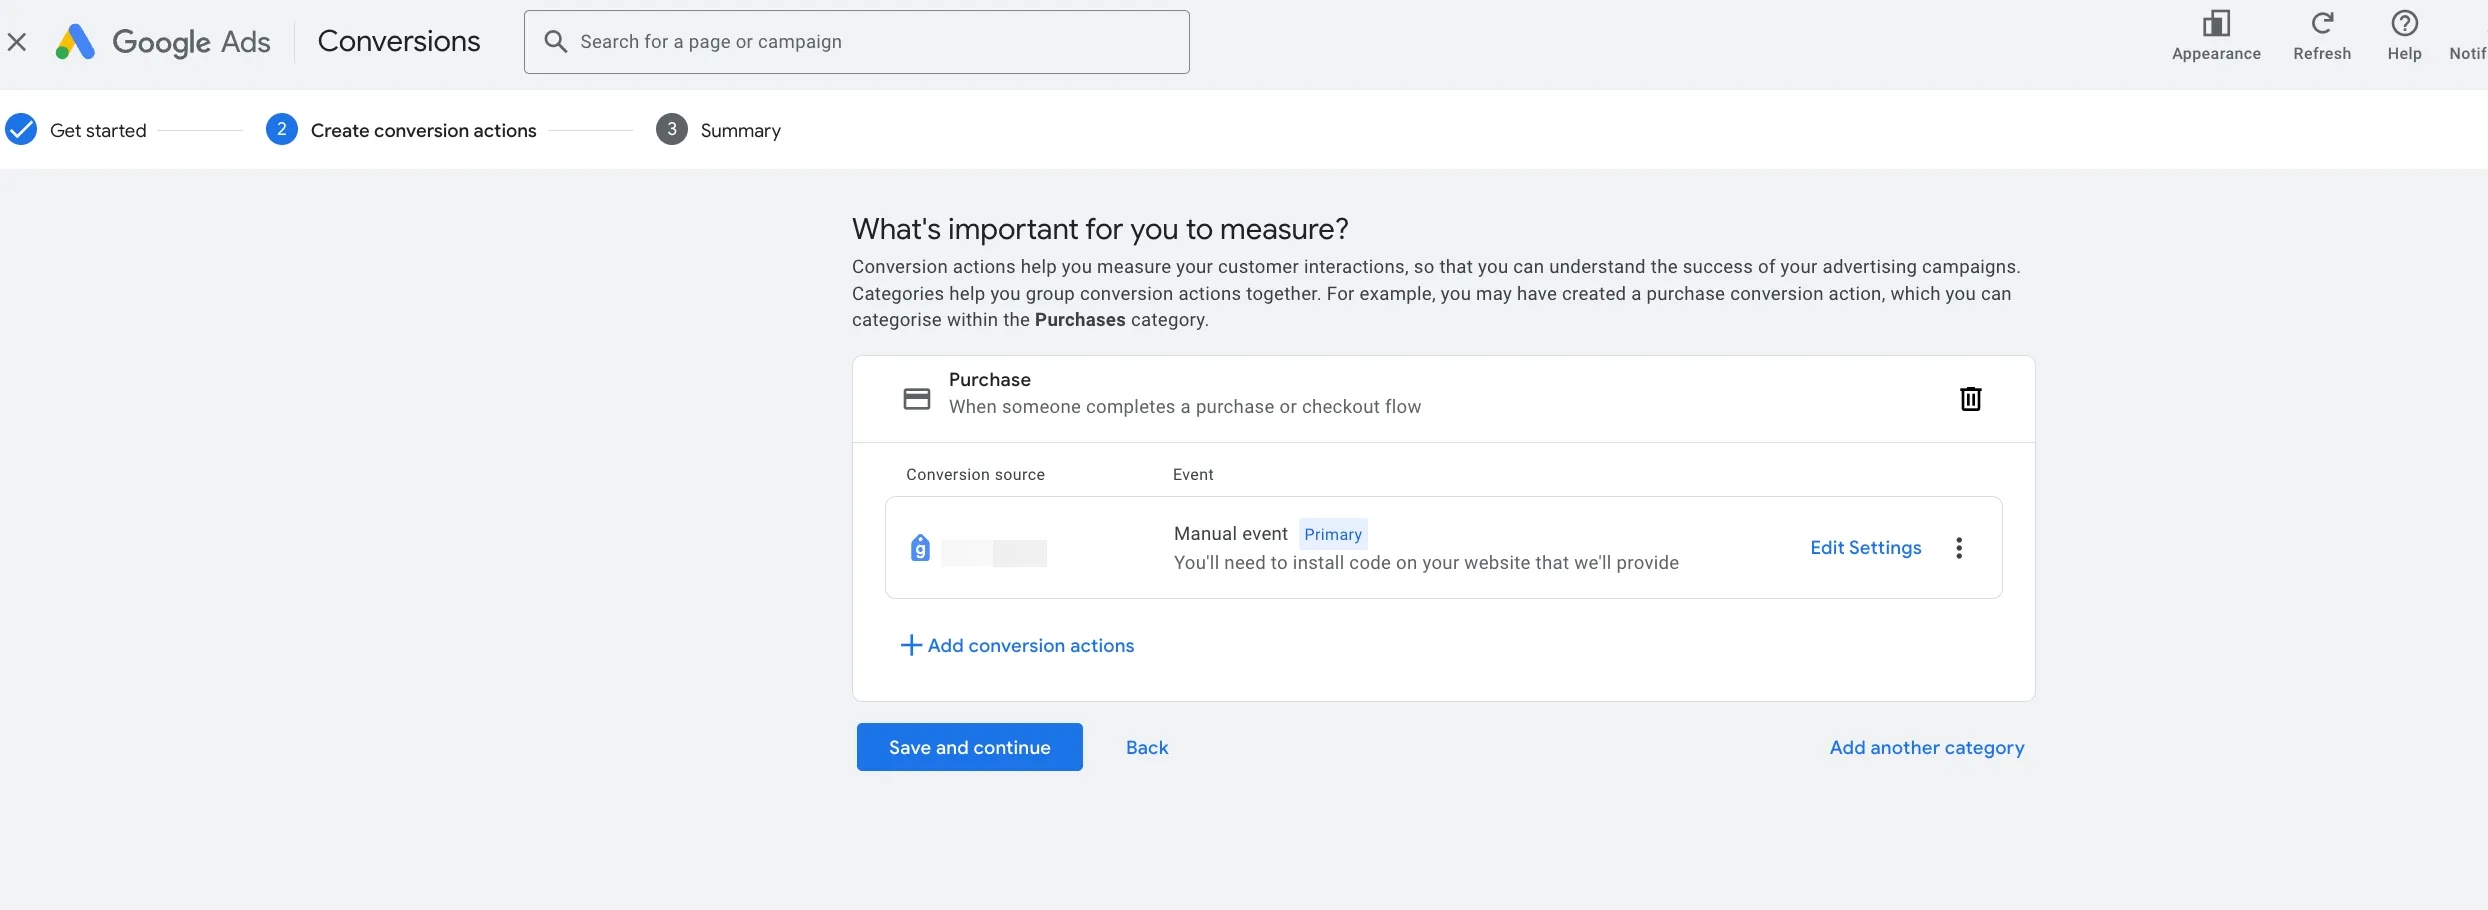Focus the 'Search for a page or campaign' field
Viewport: 2488px width, 910px height.
pos(856,42)
